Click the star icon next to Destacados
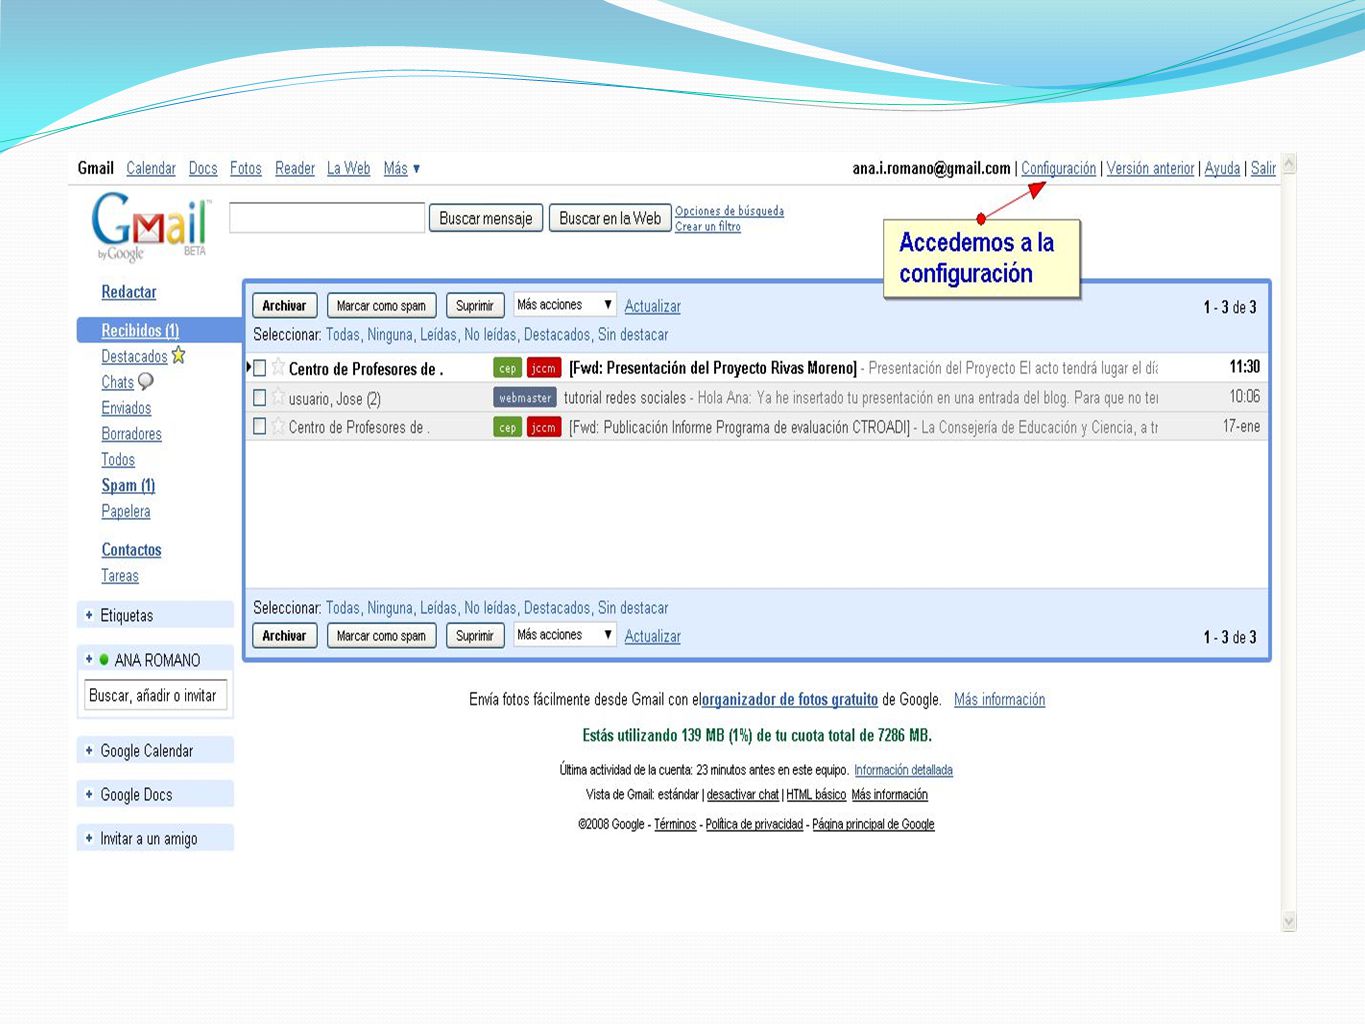Viewport: 1365px width, 1024px height. coord(178,355)
